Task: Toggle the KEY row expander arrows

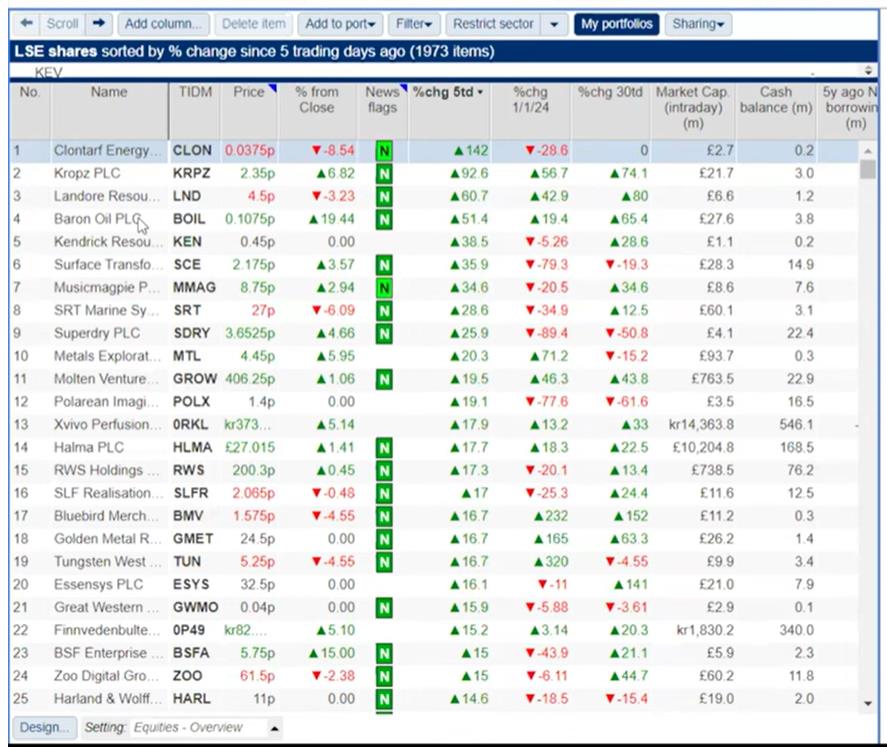Action: [x=868, y=71]
